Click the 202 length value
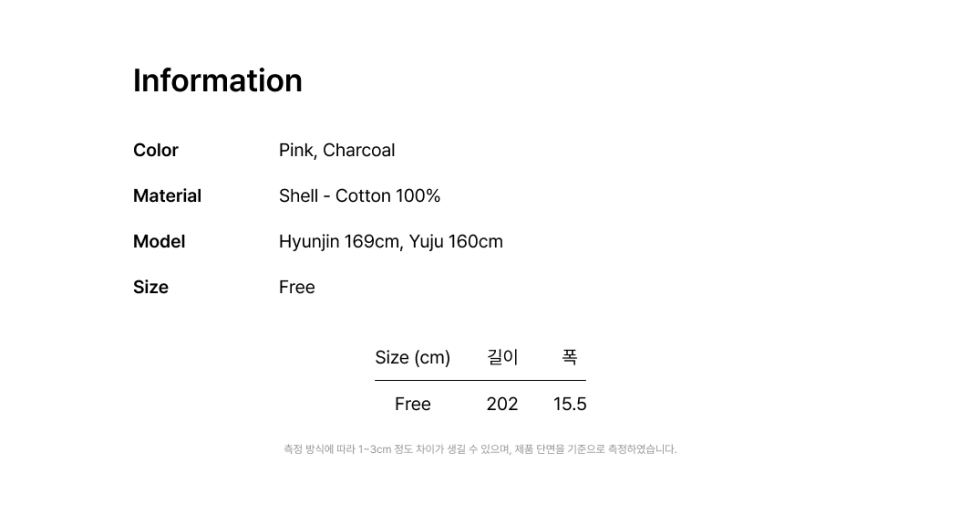 [502, 404]
